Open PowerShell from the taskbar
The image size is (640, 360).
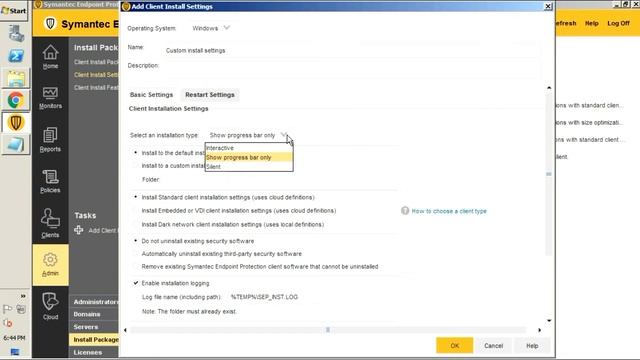[16, 56]
